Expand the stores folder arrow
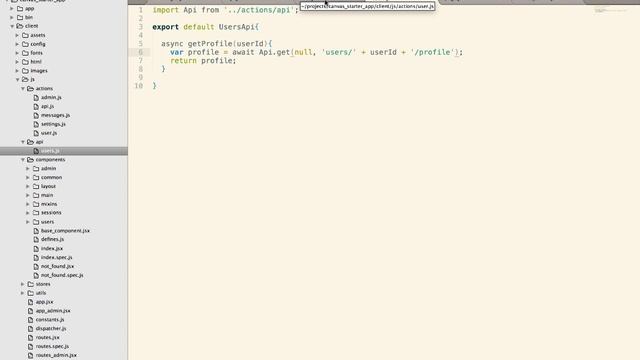Image resolution: width=640 pixels, height=360 pixels. pyautogui.click(x=22, y=284)
